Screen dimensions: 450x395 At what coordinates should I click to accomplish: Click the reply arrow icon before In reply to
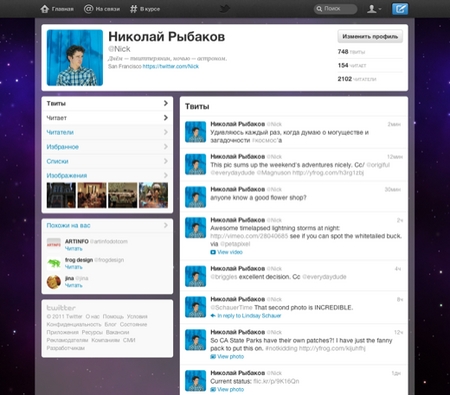[x=213, y=316]
